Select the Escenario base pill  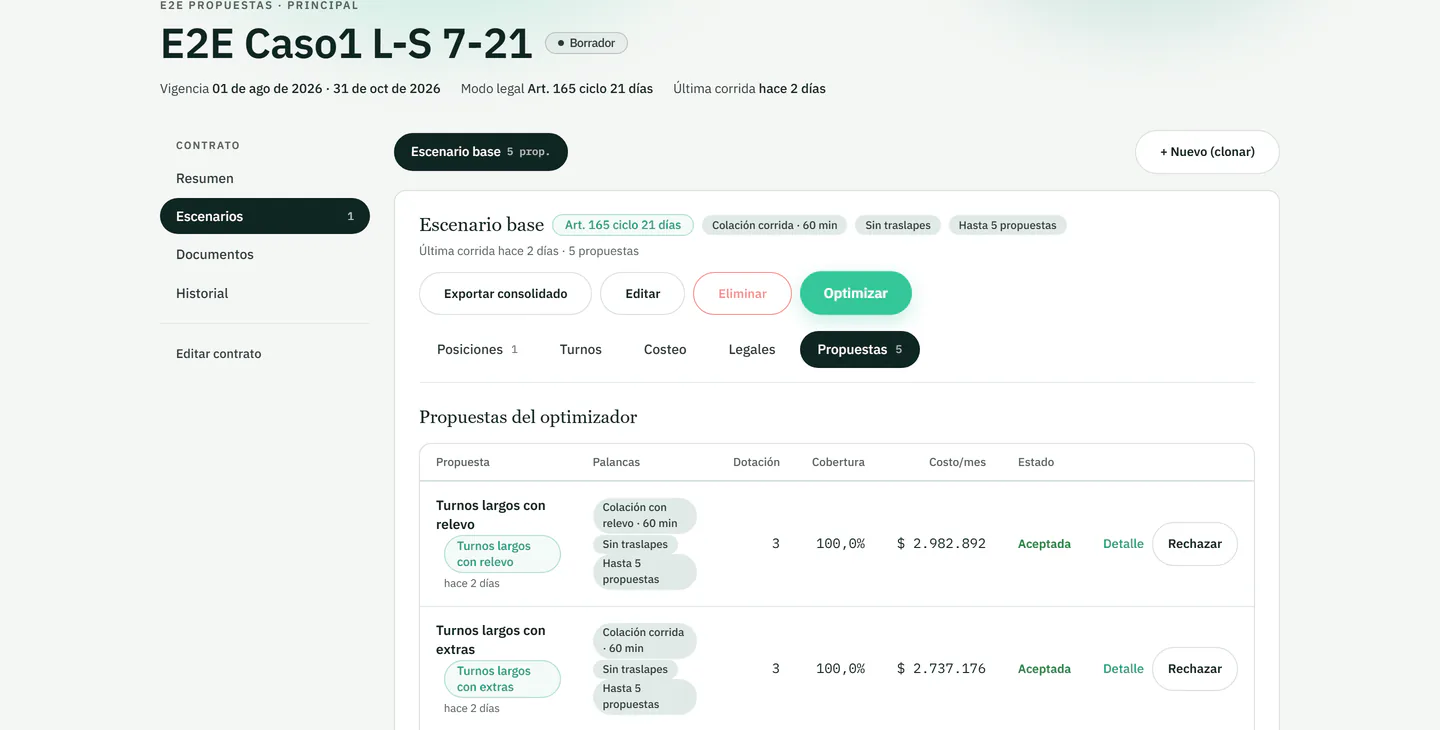pyautogui.click(x=481, y=152)
